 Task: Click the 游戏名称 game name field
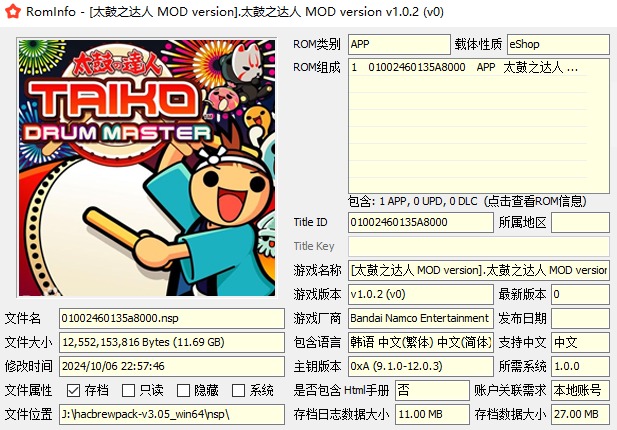478,270
